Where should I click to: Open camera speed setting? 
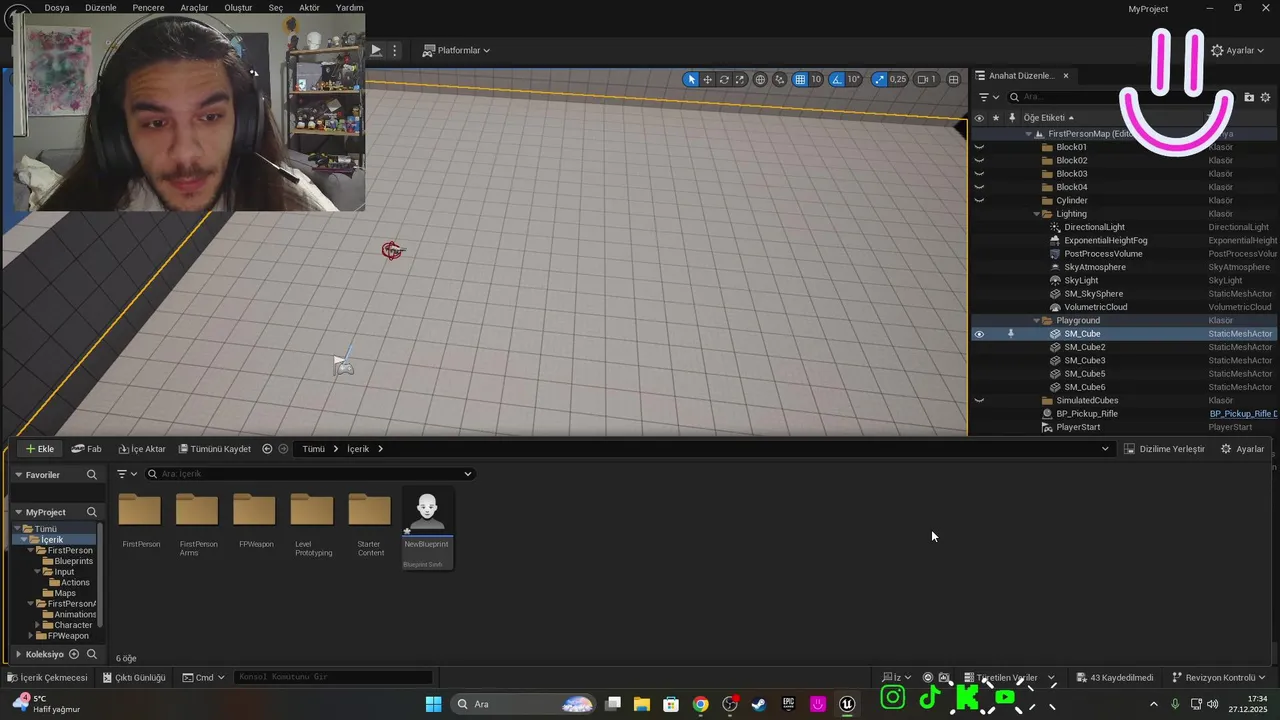[x=927, y=79]
